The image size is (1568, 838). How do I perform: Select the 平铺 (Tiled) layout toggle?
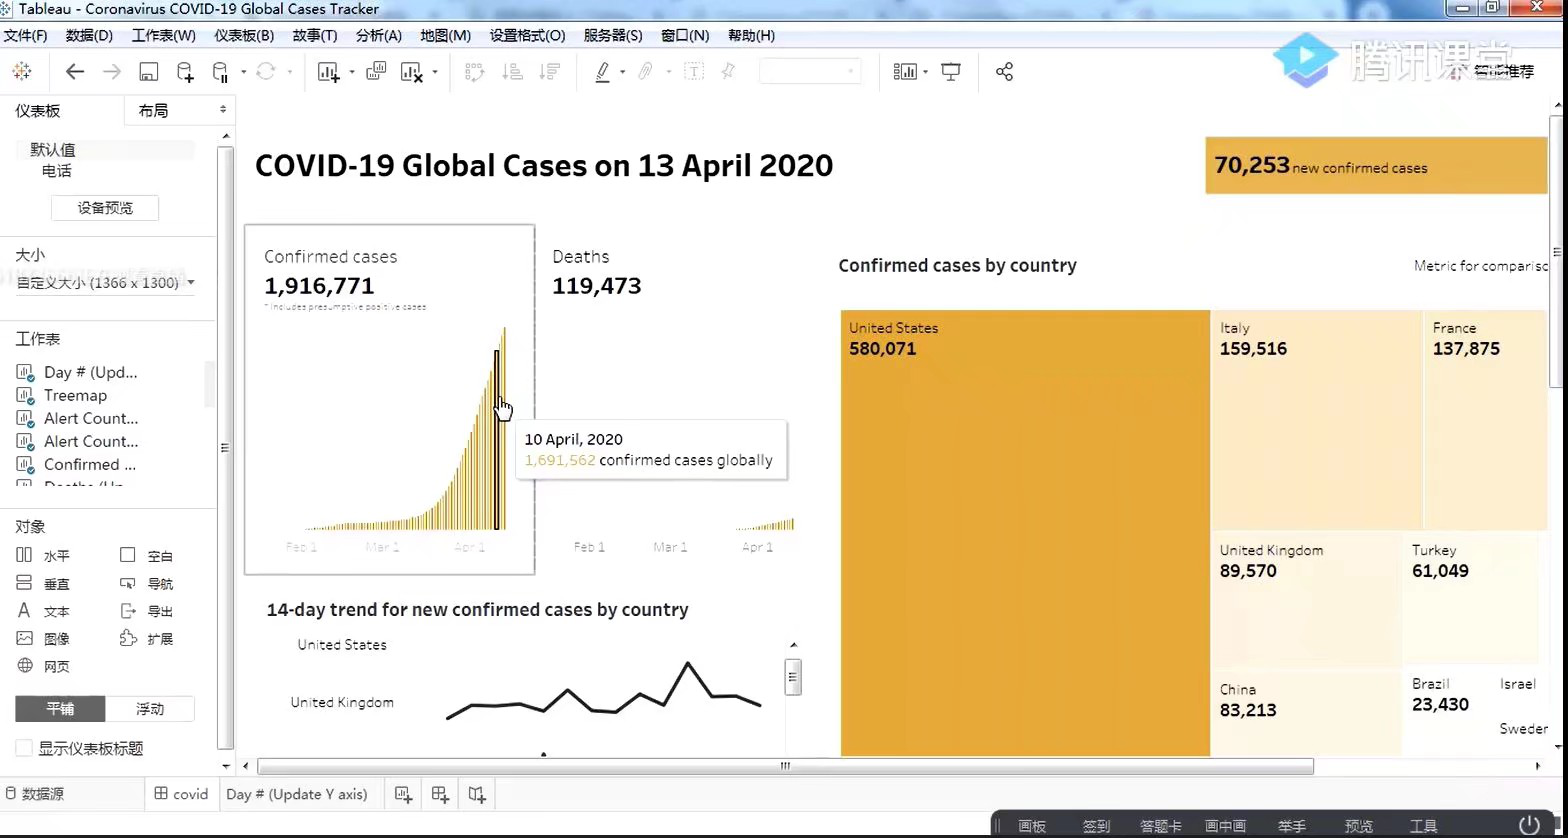(60, 709)
